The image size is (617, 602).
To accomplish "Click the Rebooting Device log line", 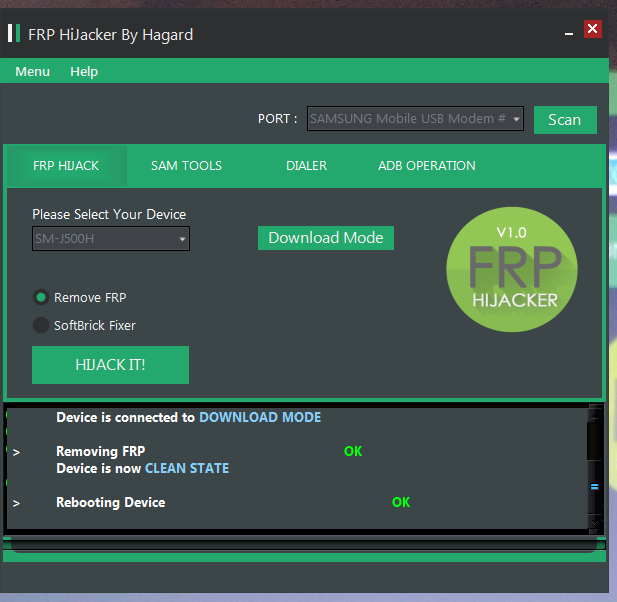I will 111,502.
